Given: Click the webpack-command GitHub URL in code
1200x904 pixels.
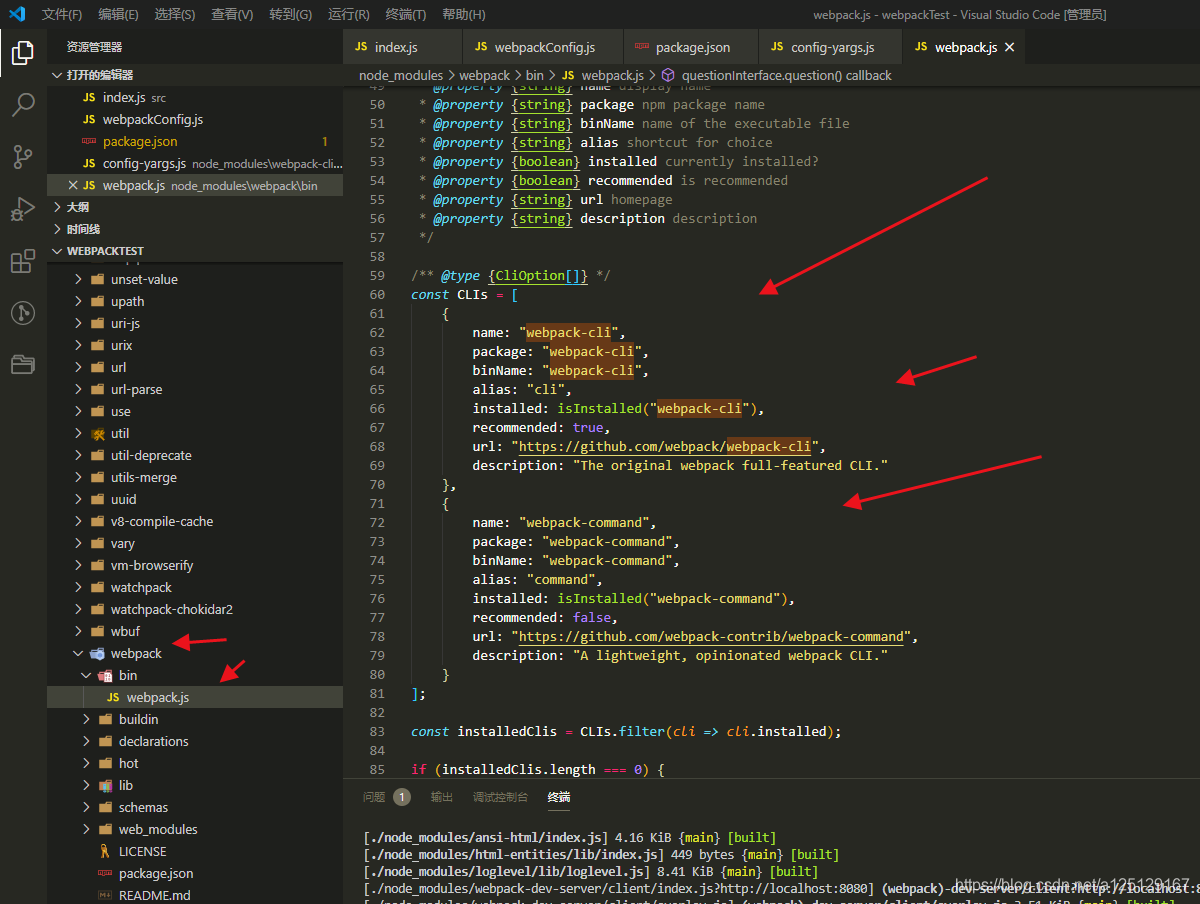Looking at the screenshot, I should pyautogui.click(x=711, y=637).
